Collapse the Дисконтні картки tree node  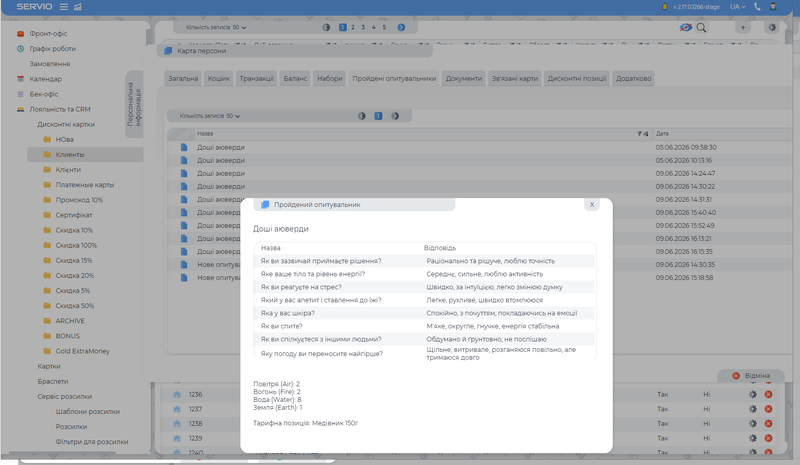point(66,125)
